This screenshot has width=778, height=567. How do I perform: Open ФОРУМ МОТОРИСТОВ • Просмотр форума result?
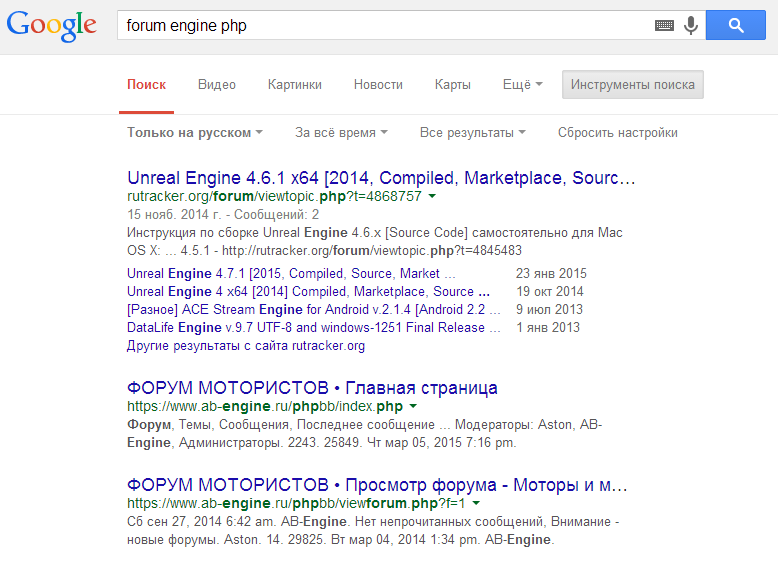pos(377,485)
